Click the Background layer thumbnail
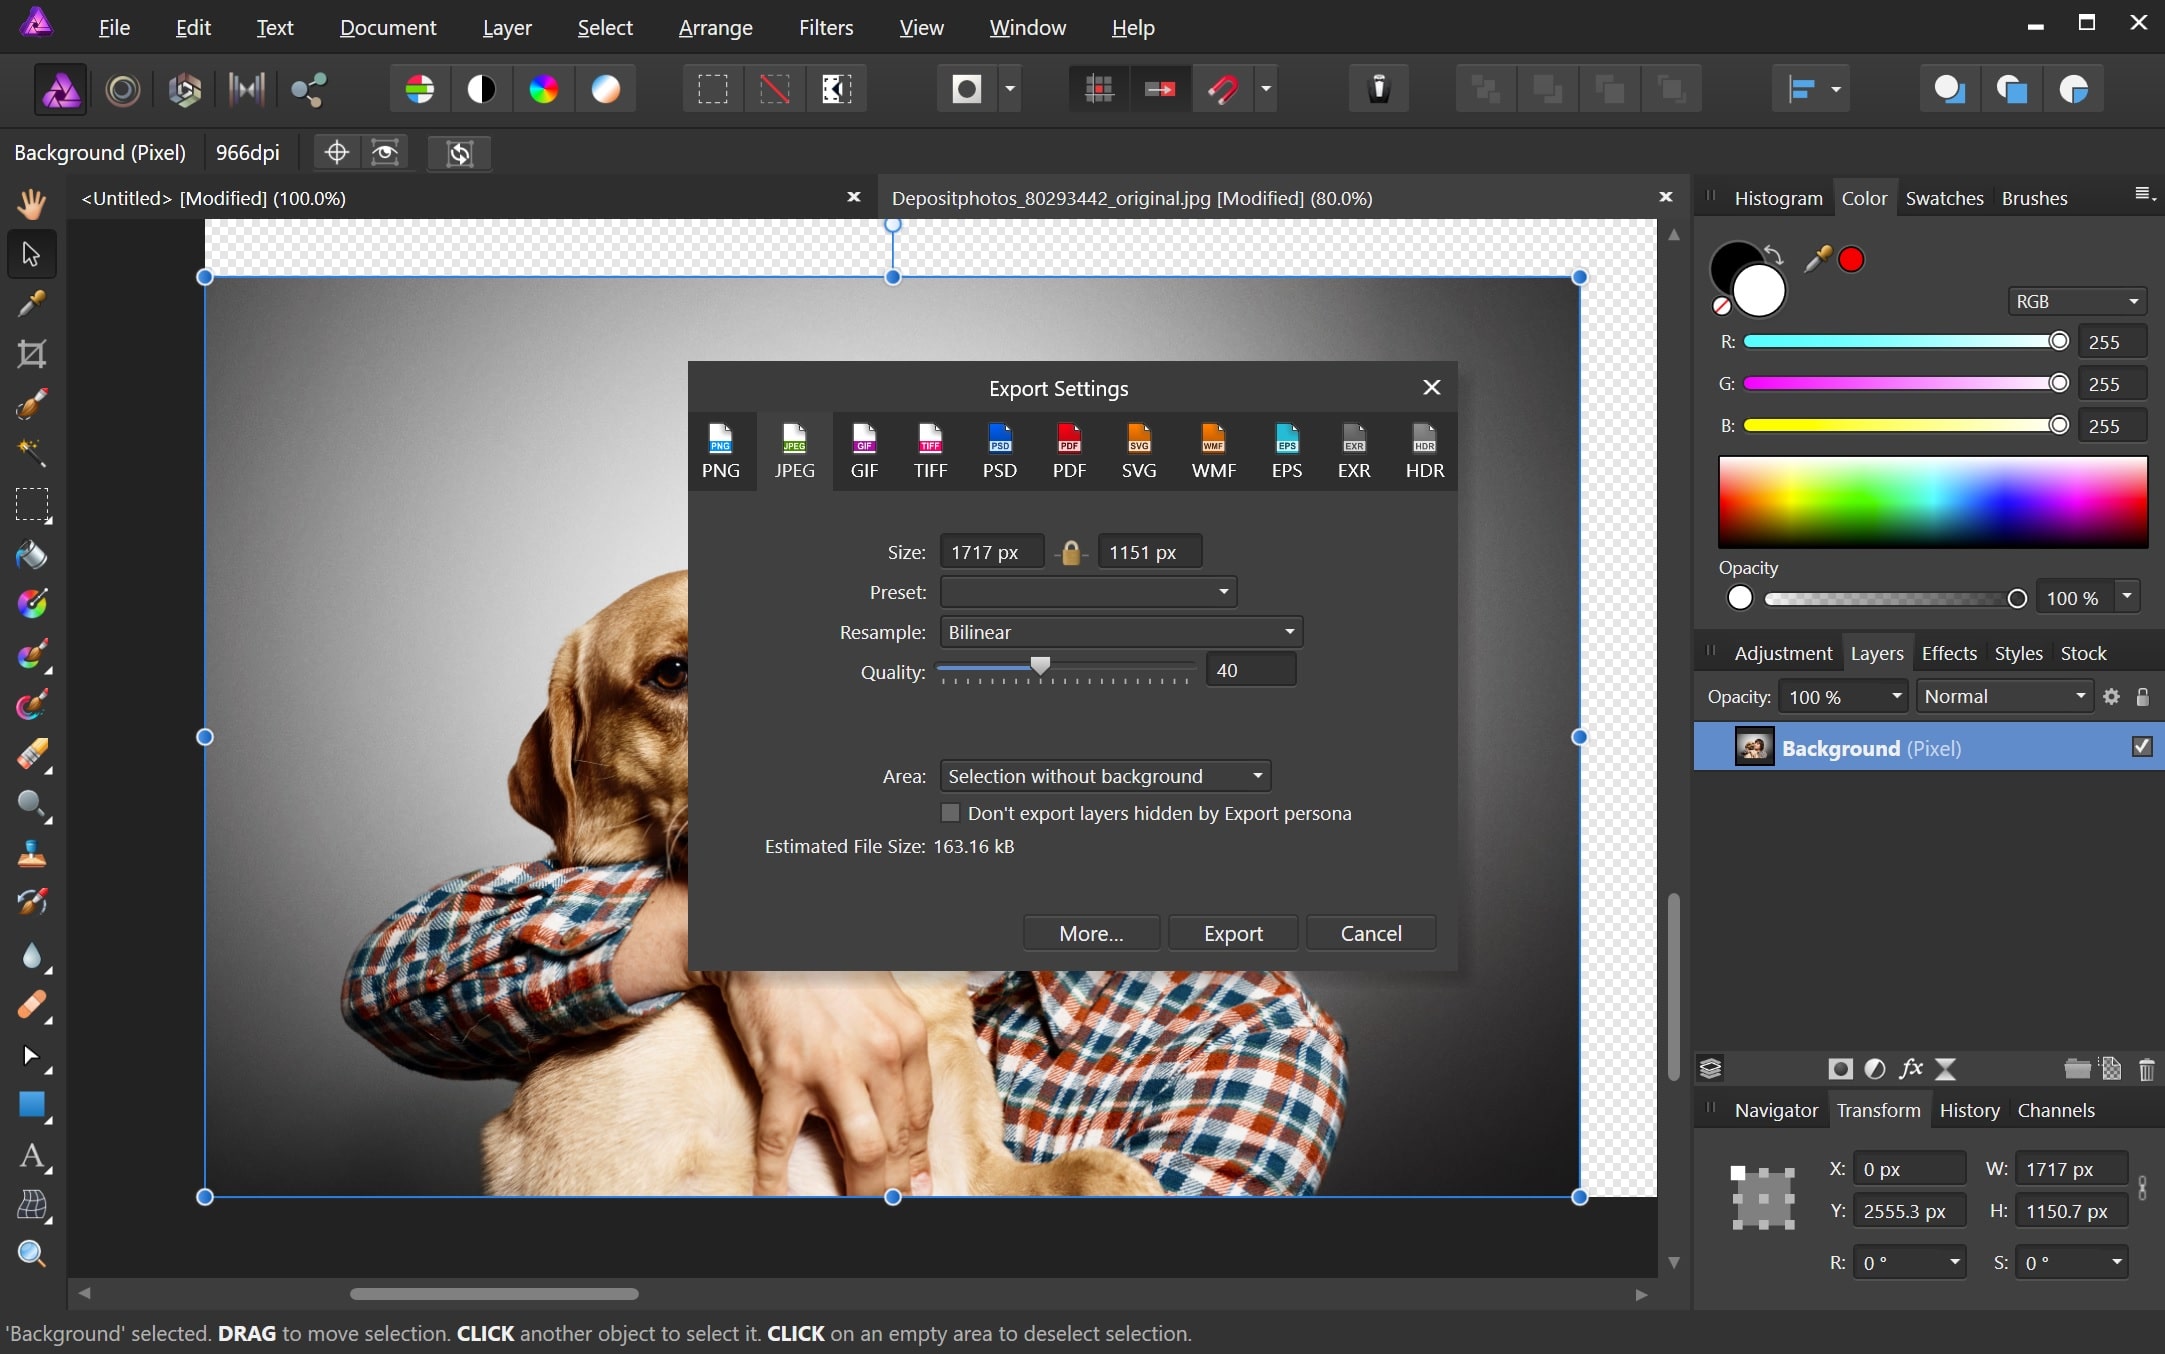Image resolution: width=2165 pixels, height=1354 pixels. pyautogui.click(x=1753, y=749)
